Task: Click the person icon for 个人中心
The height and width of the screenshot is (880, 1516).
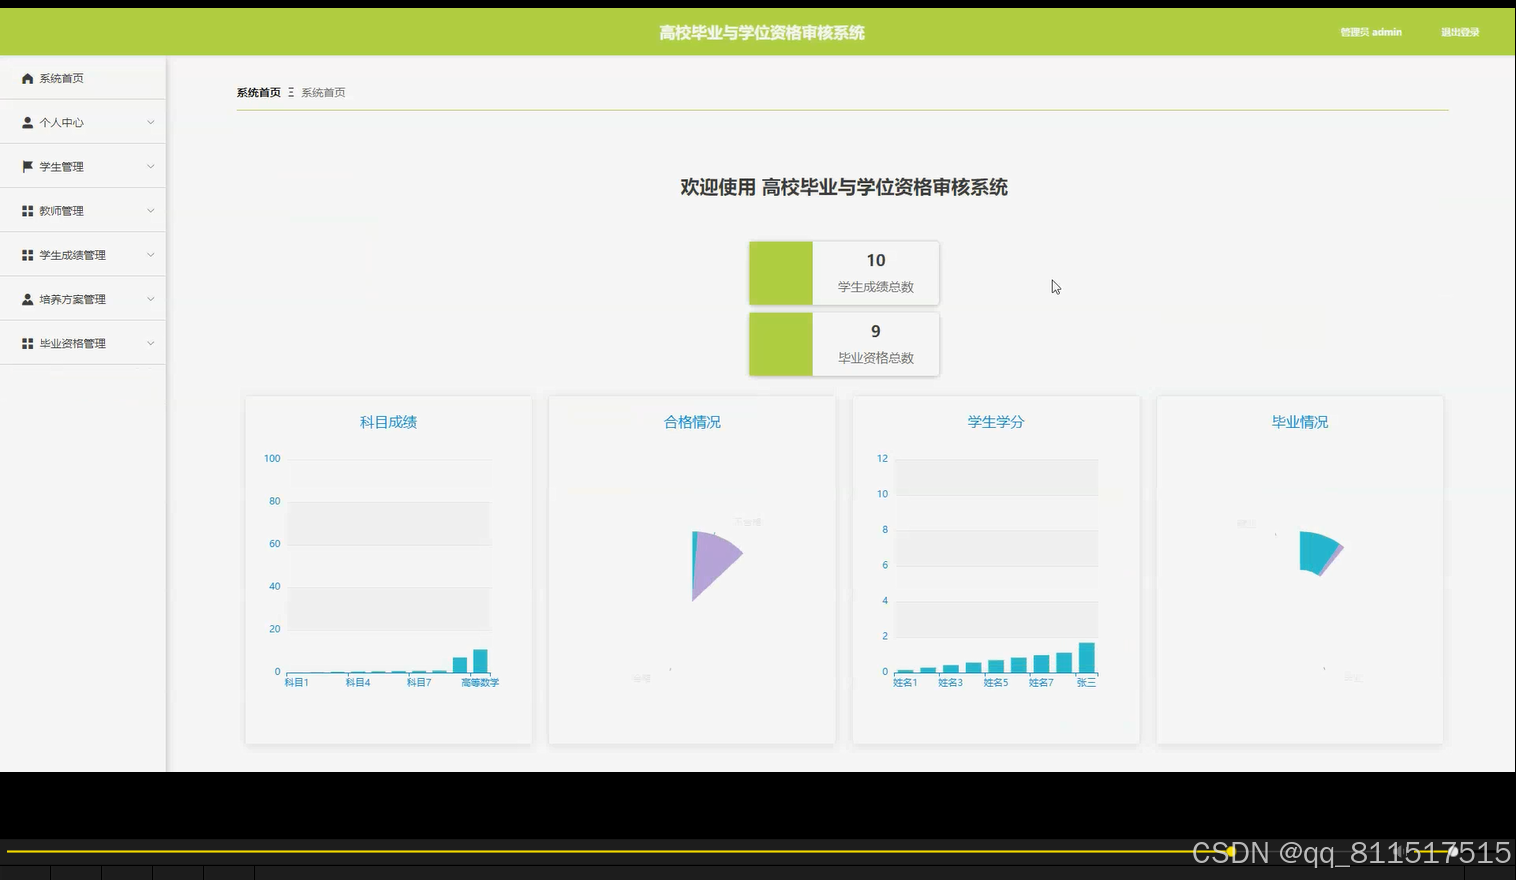Action: (x=28, y=122)
